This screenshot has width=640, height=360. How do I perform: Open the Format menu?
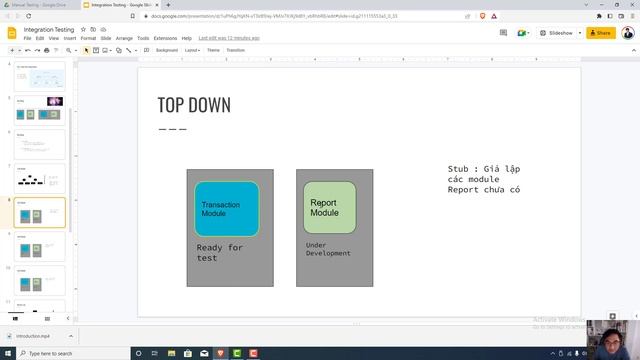[88, 38]
